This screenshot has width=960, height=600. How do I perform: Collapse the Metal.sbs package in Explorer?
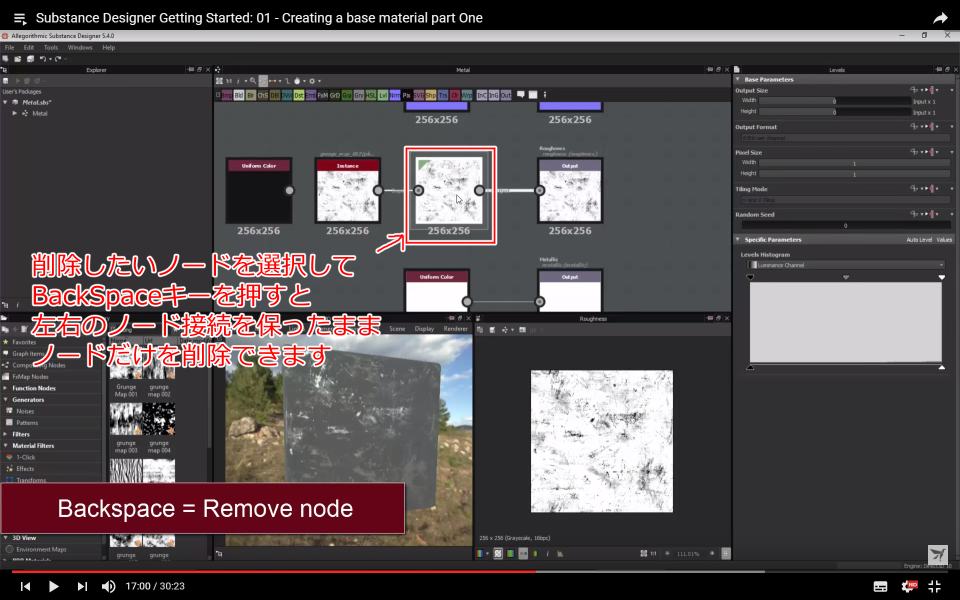[x=6, y=102]
